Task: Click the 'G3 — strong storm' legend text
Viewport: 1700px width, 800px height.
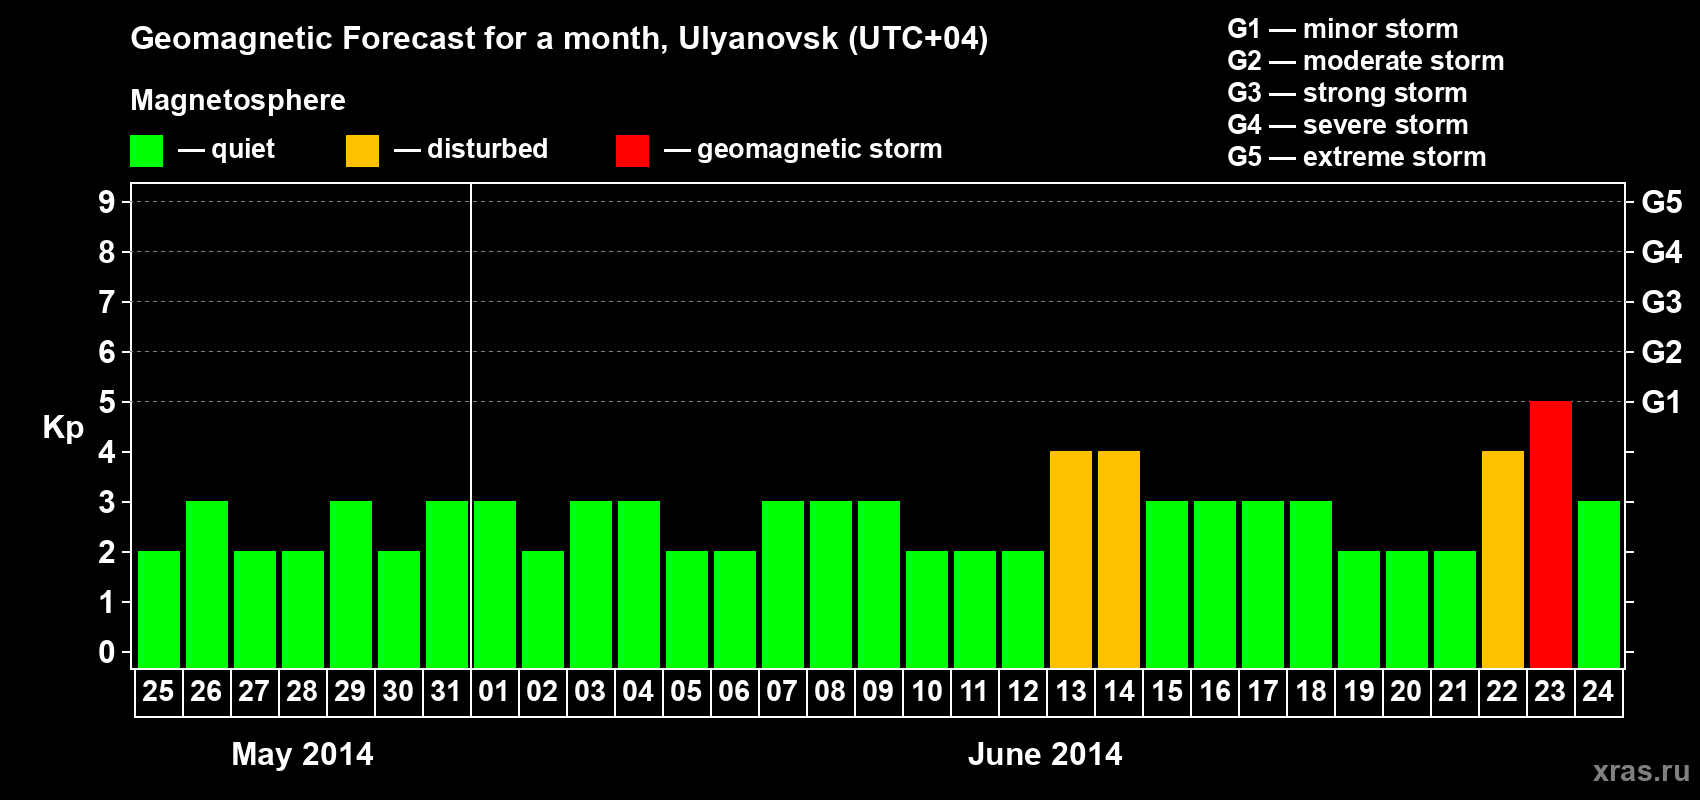Action: pyautogui.click(x=1347, y=93)
